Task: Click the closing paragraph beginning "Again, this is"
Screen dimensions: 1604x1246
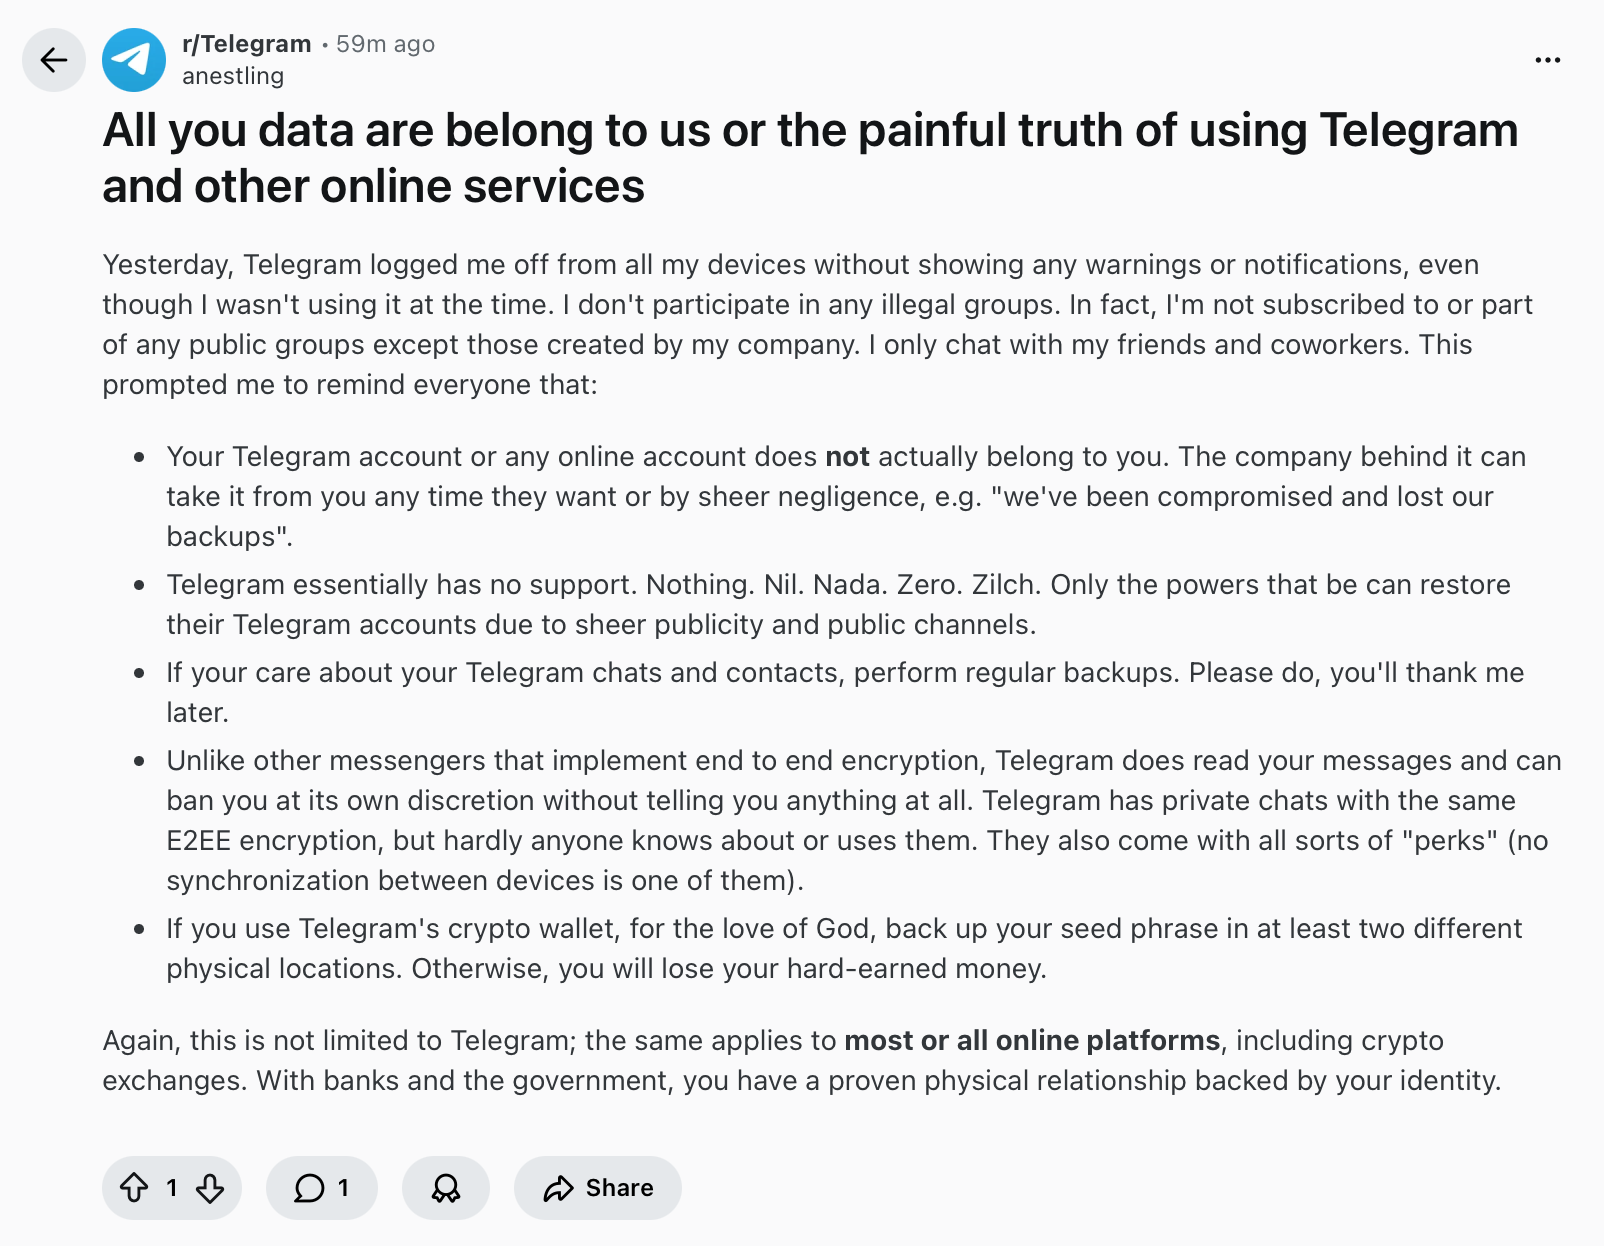Action: coord(800,1060)
